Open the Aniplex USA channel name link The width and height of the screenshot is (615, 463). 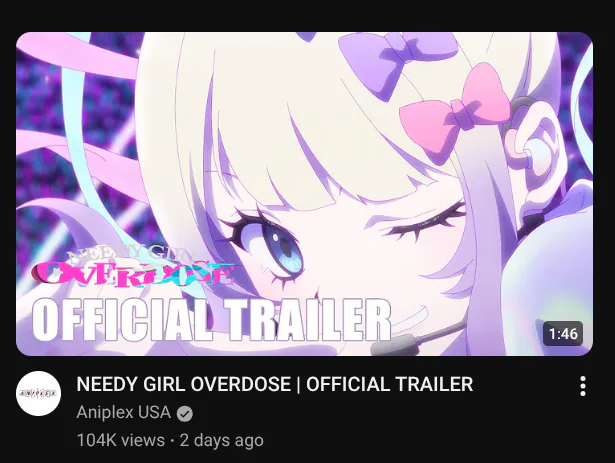coord(124,412)
